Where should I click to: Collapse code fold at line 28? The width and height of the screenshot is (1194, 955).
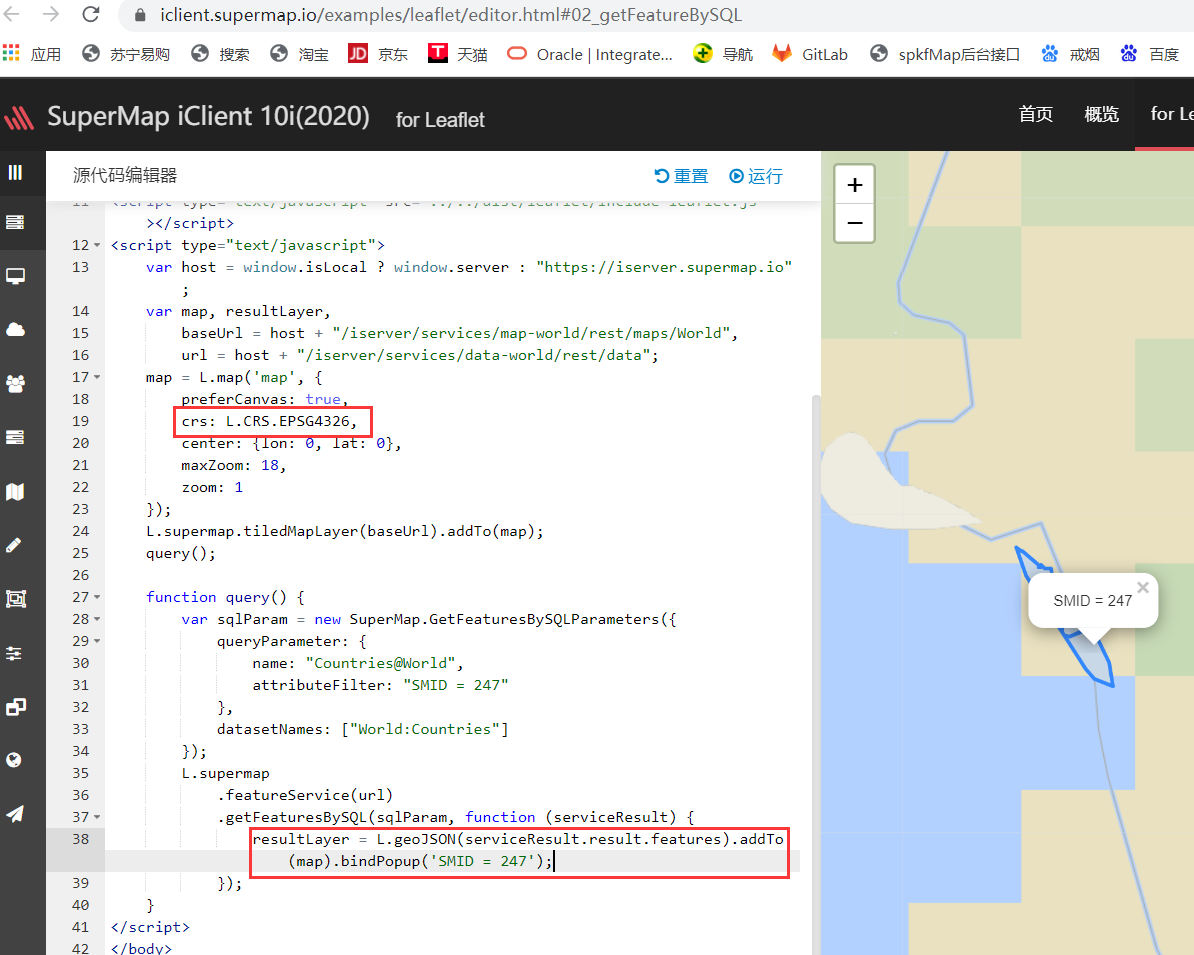[x=97, y=619]
